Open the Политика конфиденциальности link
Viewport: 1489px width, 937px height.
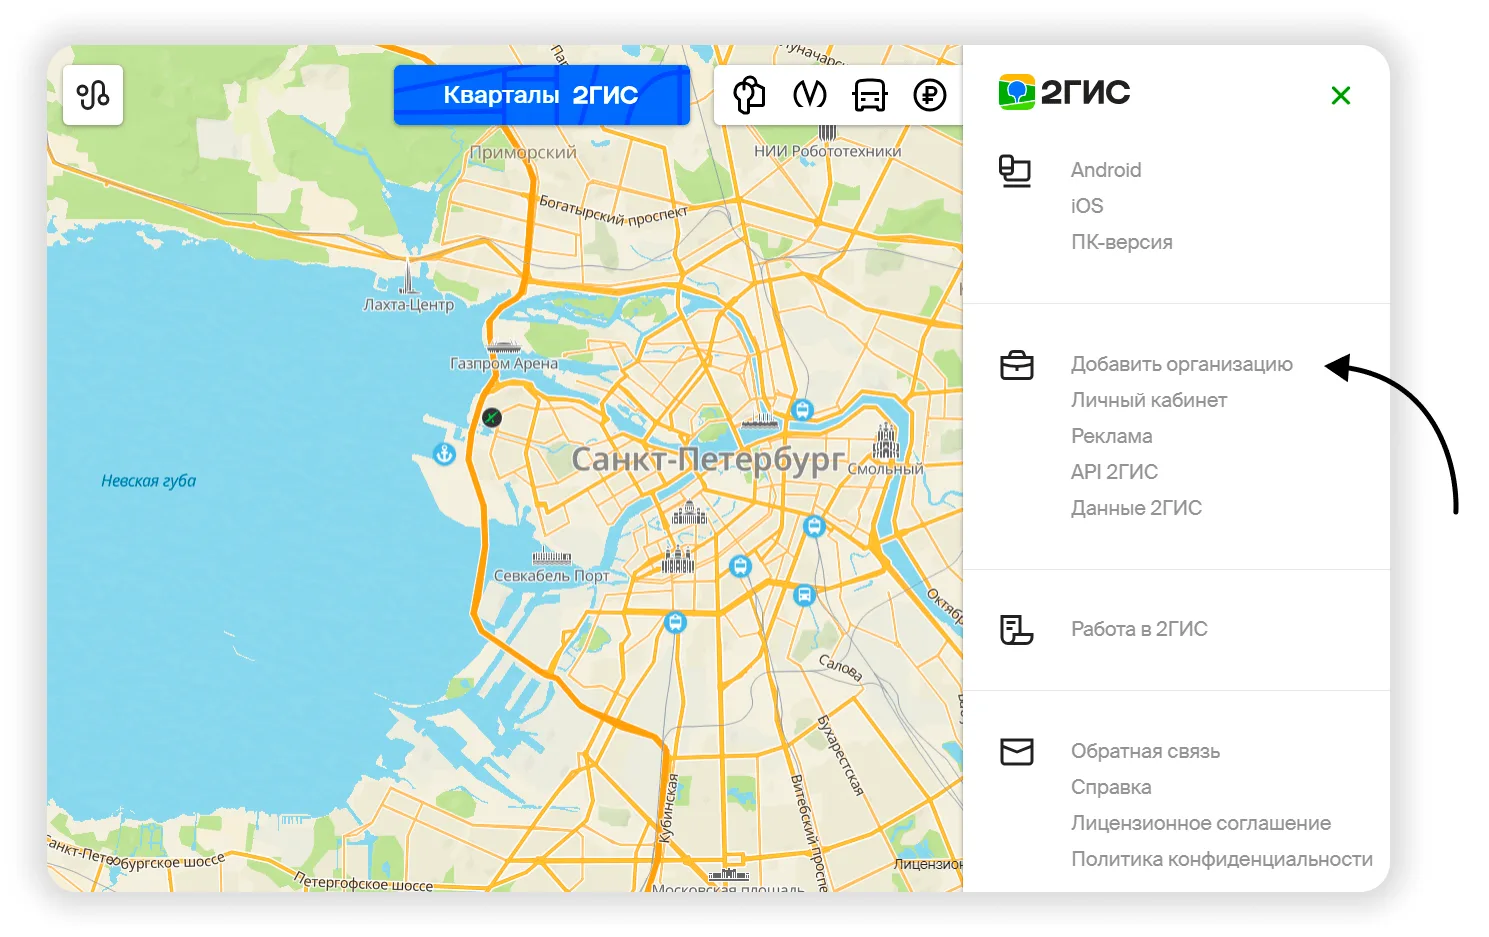(1222, 859)
